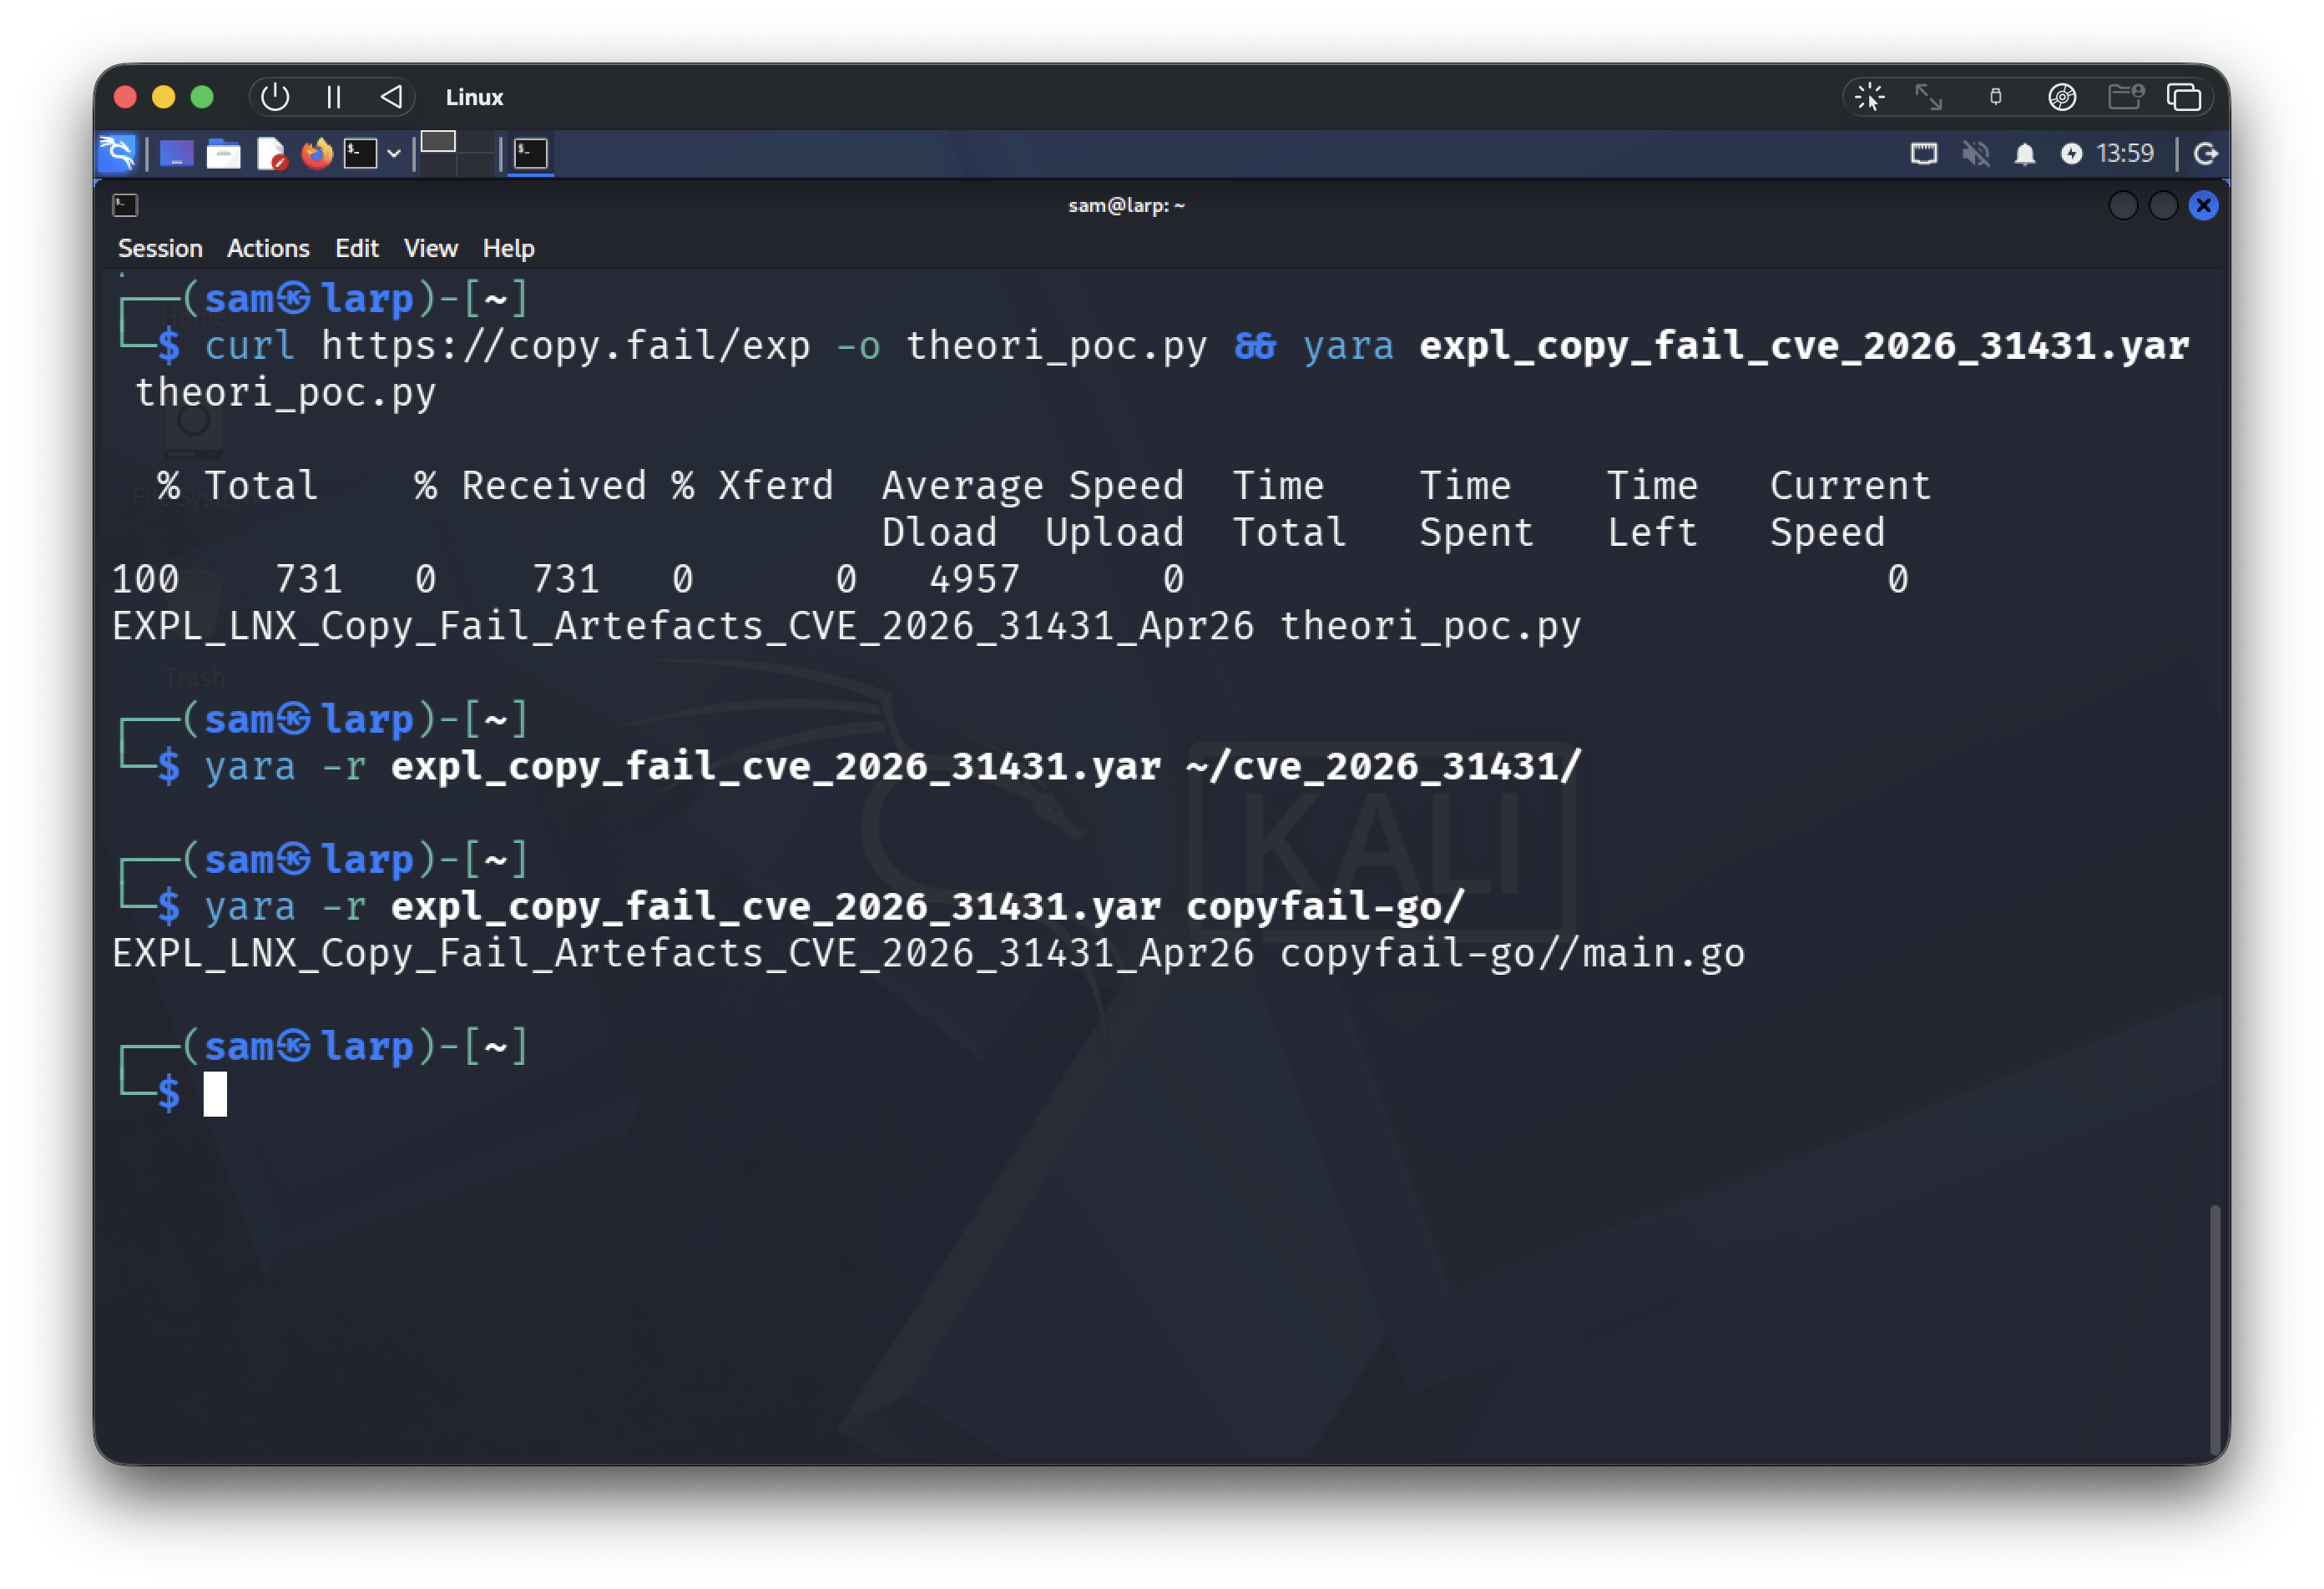Expand the terminal launcher dropdown arrow
Viewport: 2324px width, 1589px height.
(x=394, y=154)
